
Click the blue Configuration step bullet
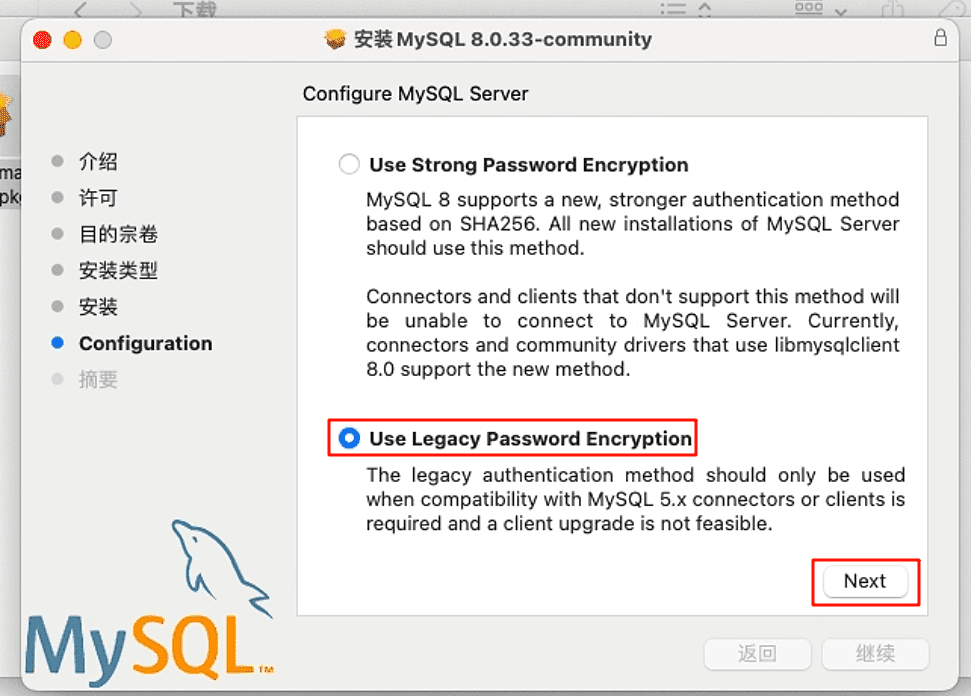(x=58, y=343)
